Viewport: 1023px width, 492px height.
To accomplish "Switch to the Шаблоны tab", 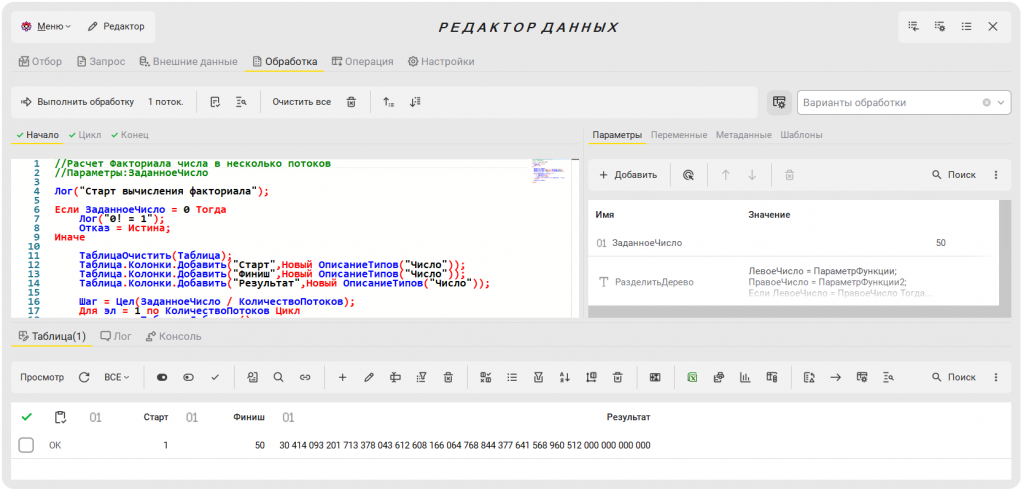I will point(801,135).
